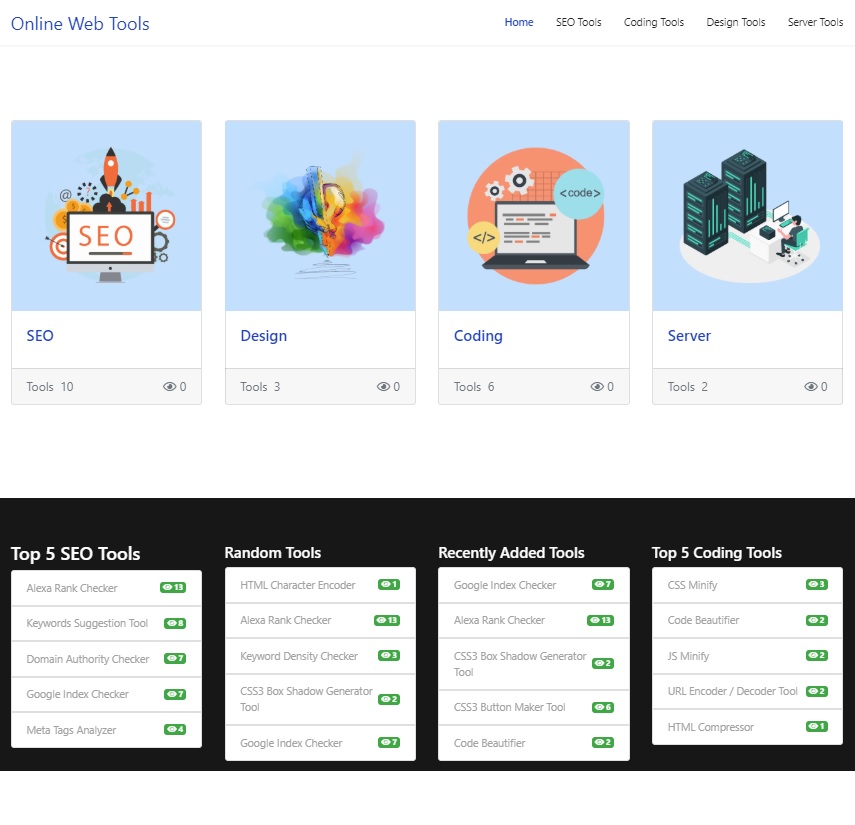Open the SEO Tools menu item

tap(578, 22)
